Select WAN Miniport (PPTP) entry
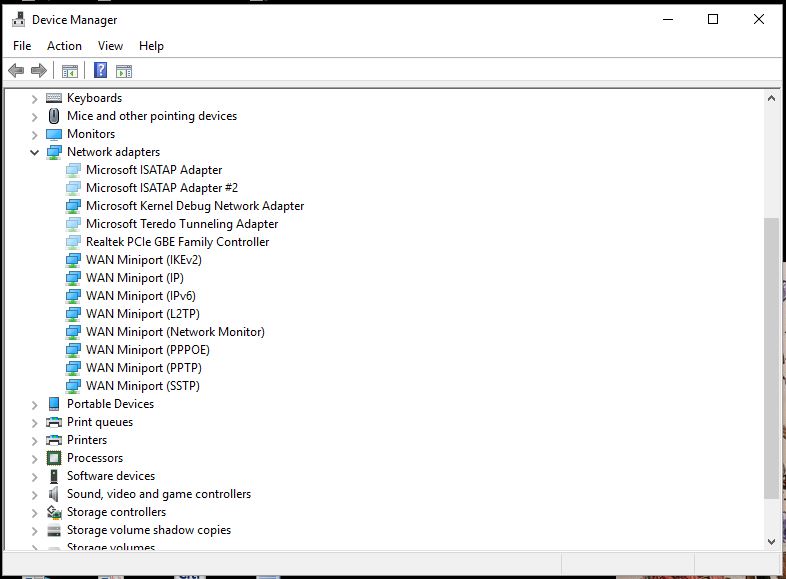Screen dimensions: 786x579 [144, 368]
